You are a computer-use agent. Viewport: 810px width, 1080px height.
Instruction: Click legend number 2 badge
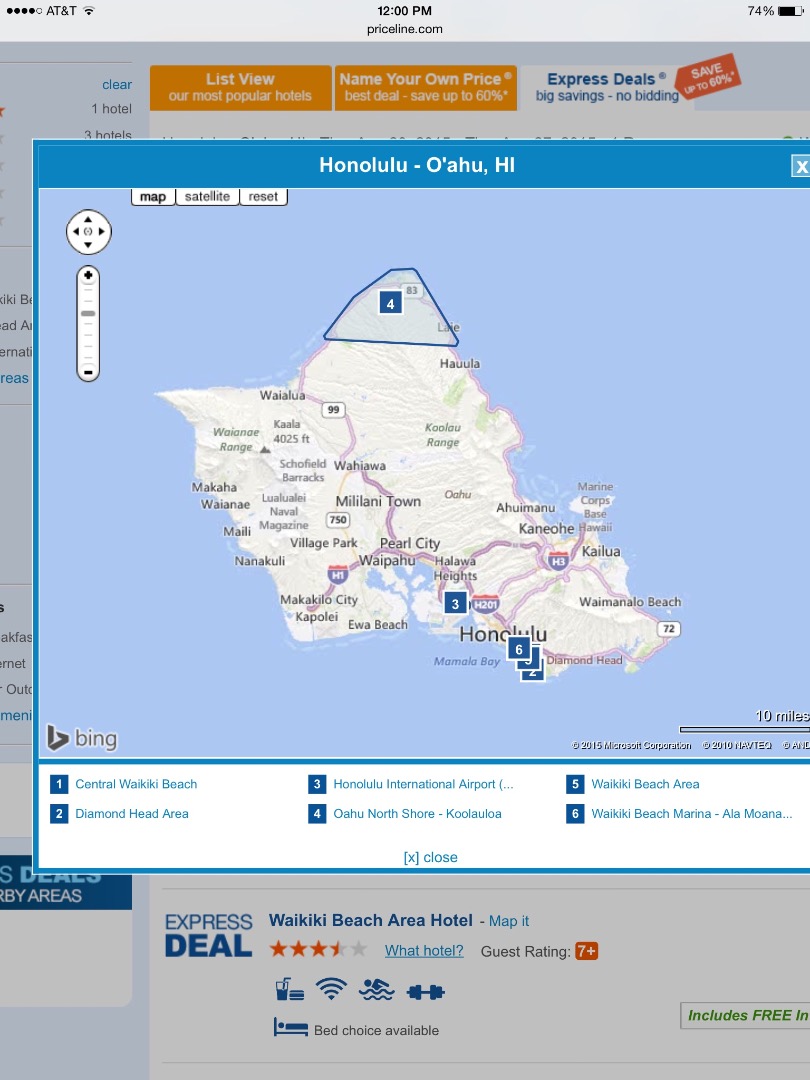coord(59,813)
